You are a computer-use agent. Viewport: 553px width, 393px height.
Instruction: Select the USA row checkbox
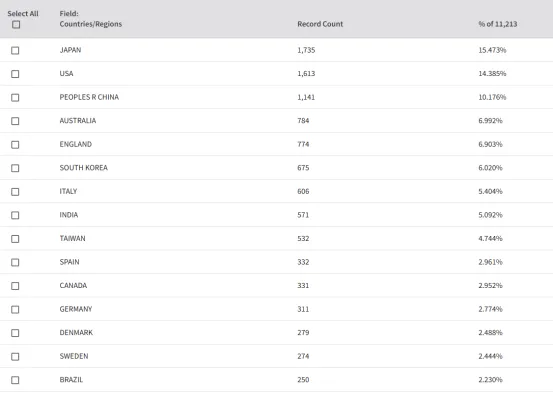[x=15, y=74]
